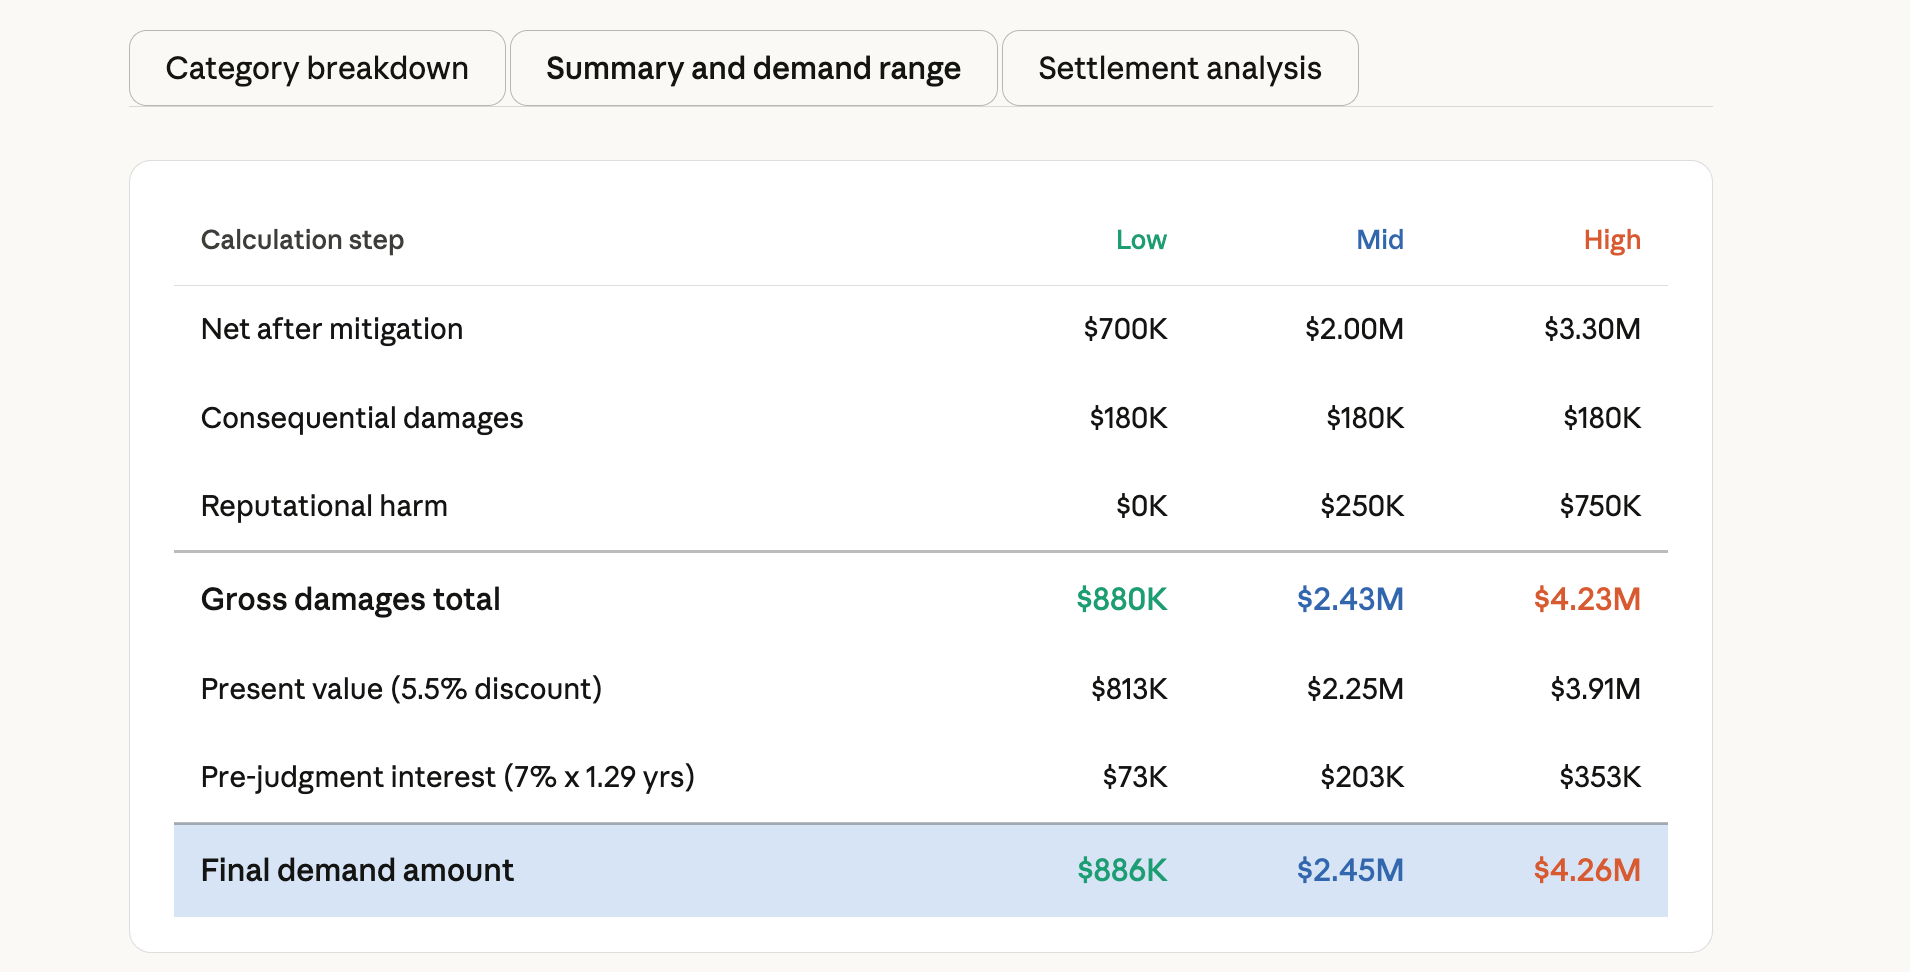The width and height of the screenshot is (1910, 972).
Task: Select the $4.23M gross damages high value
Action: 1587,599
